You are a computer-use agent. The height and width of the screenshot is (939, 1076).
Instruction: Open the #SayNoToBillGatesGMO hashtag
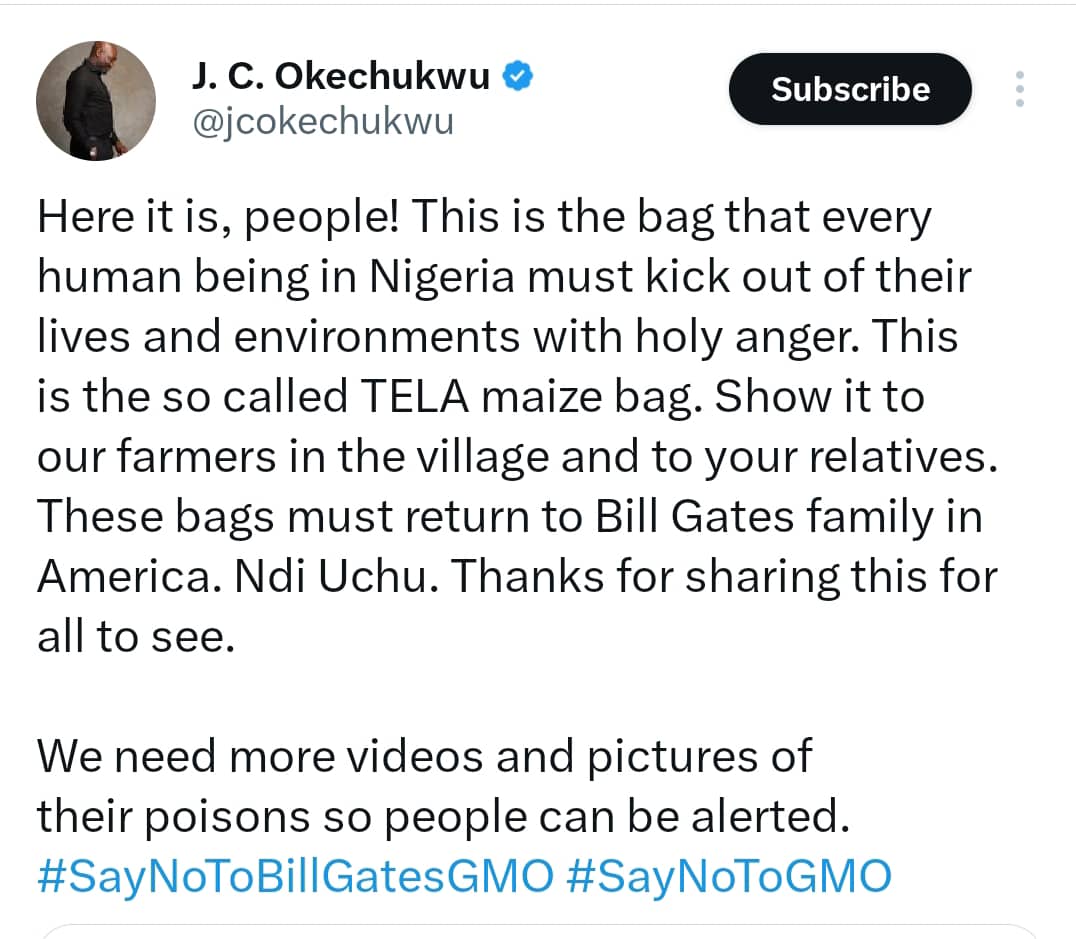click(295, 876)
